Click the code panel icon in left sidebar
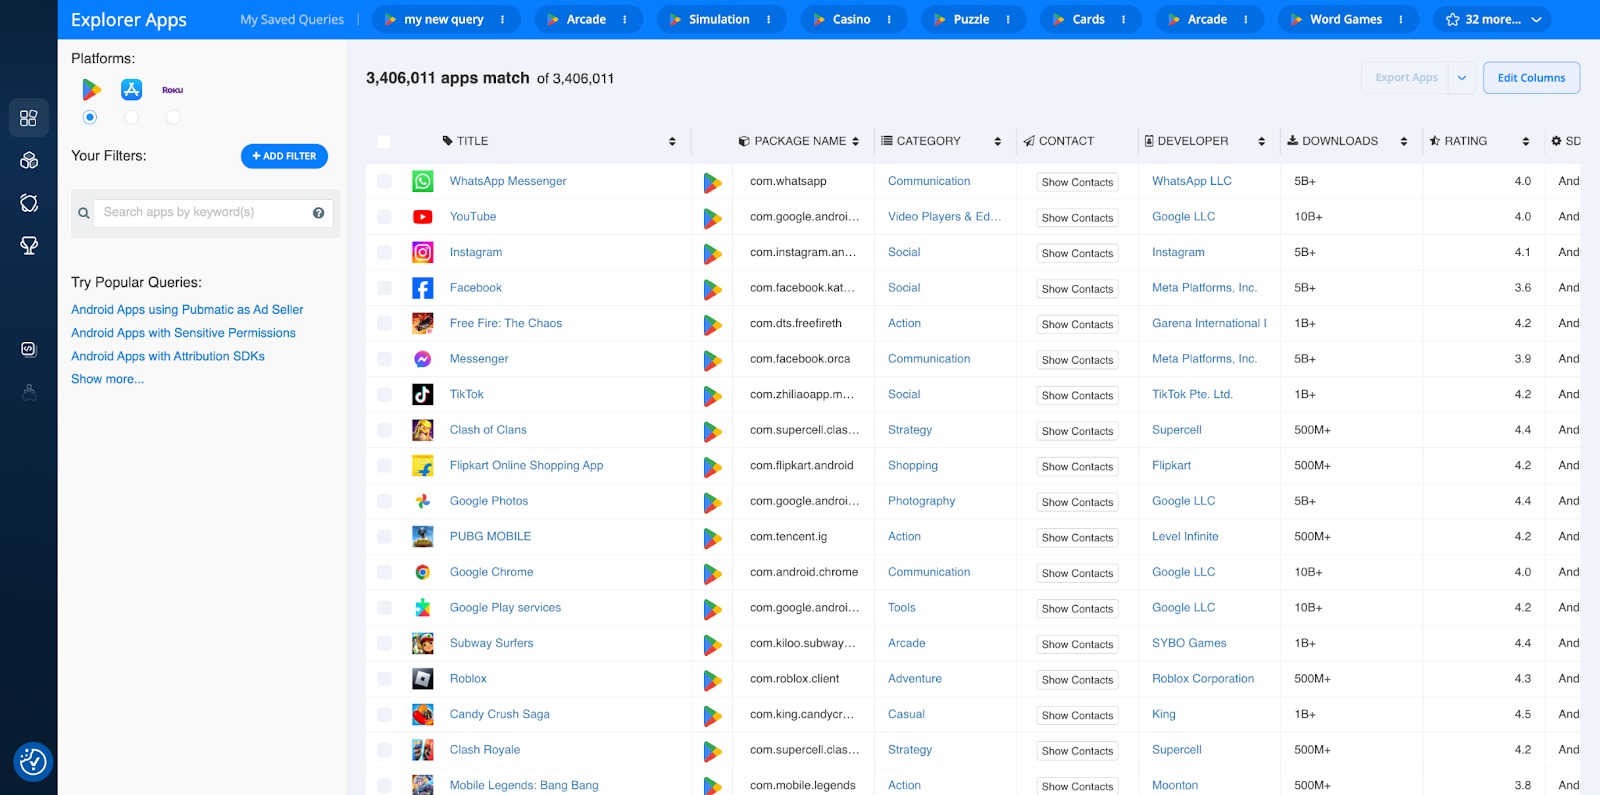 [29, 349]
